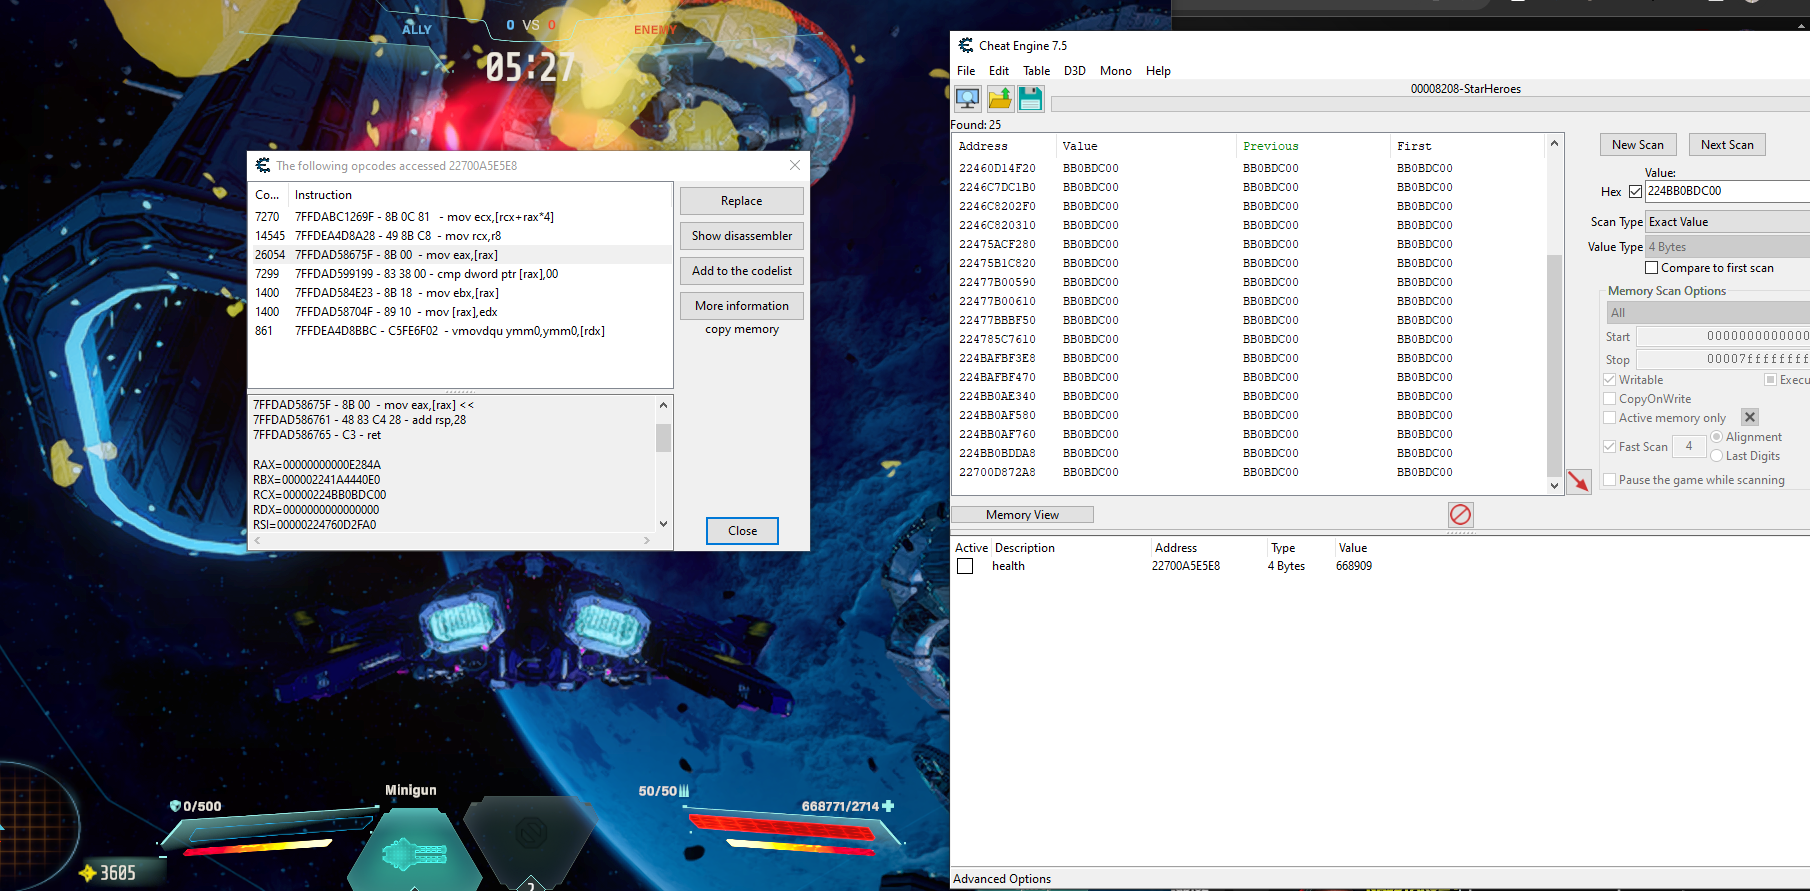Open the Value Type 4 Bytes dropdown
Image resolution: width=1810 pixels, height=891 pixels.
(1727, 247)
